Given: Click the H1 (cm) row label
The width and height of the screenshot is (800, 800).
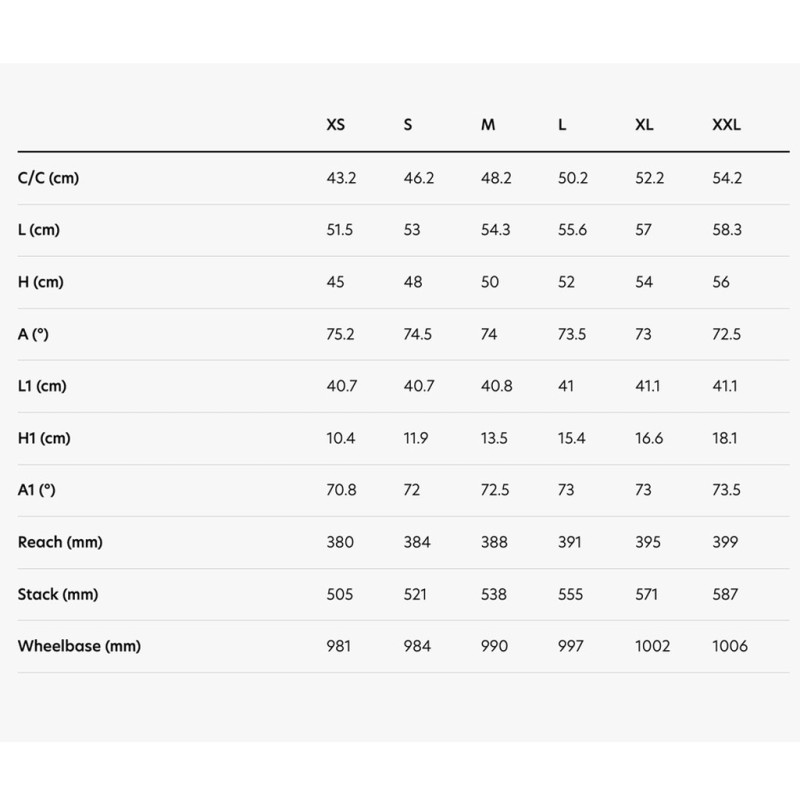Looking at the screenshot, I should 44,438.
